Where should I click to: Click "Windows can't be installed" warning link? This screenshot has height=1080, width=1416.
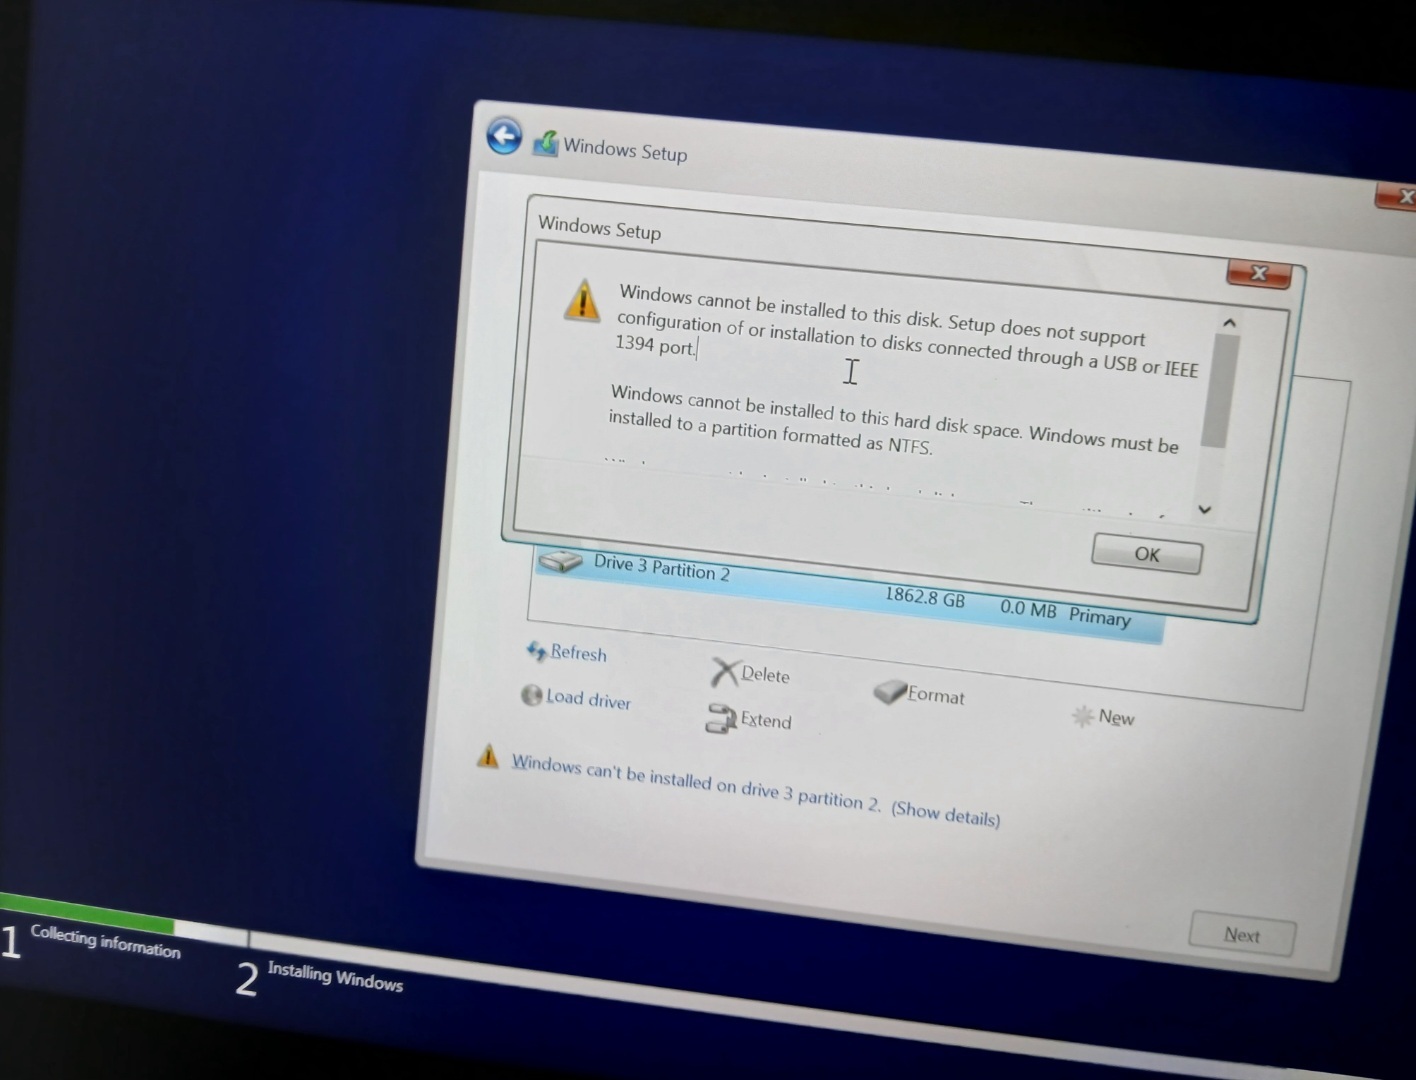coord(695,781)
